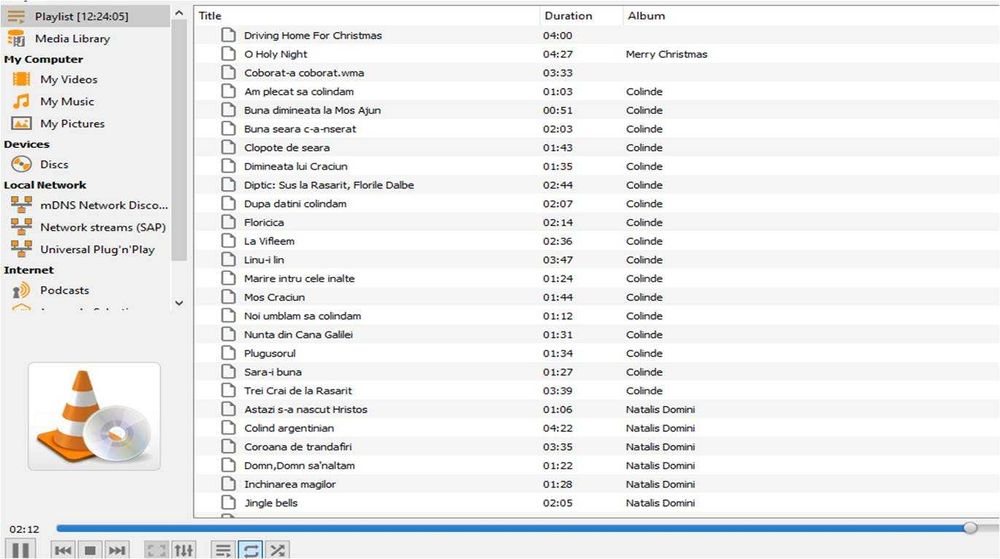Click file icon beside Marire intru cele inalte
This screenshot has height=559, width=1000.
[x=228, y=278]
